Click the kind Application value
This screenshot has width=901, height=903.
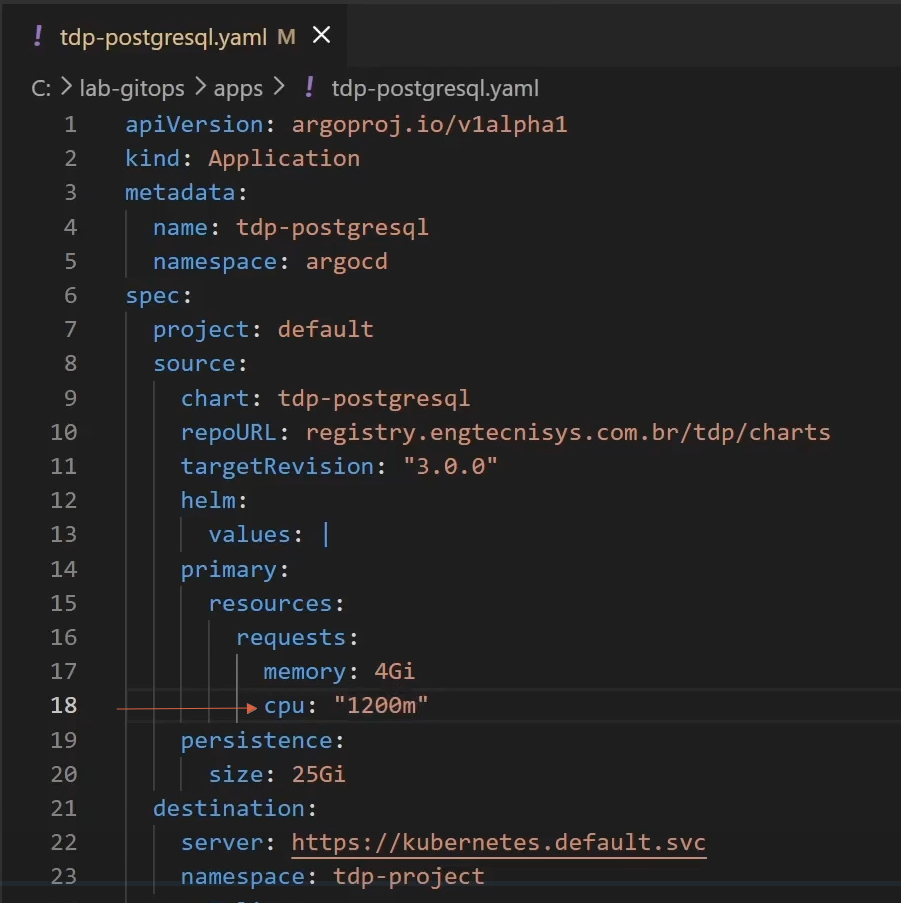[284, 158]
